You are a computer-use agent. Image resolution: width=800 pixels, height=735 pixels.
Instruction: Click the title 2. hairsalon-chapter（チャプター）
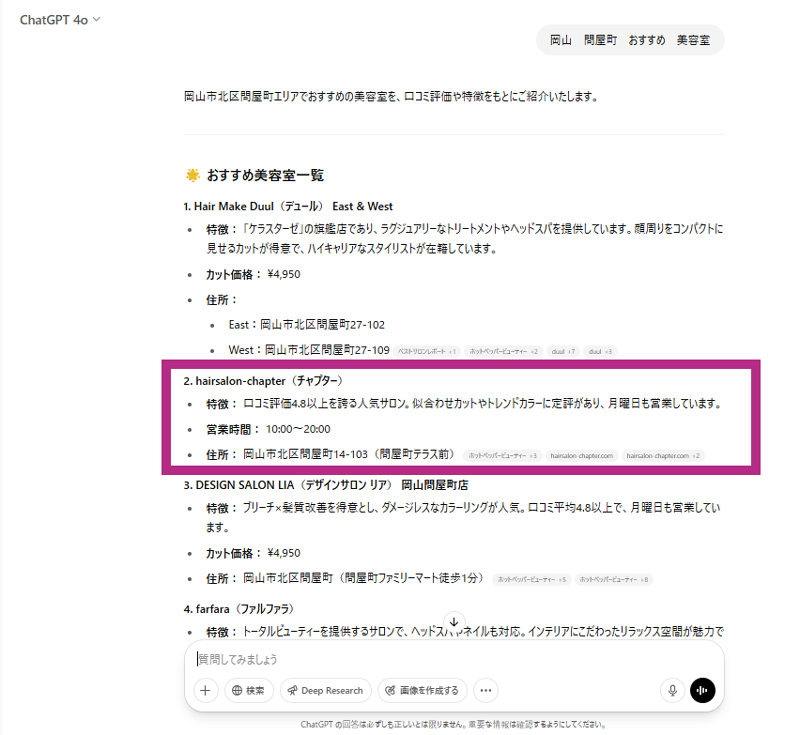coord(264,381)
